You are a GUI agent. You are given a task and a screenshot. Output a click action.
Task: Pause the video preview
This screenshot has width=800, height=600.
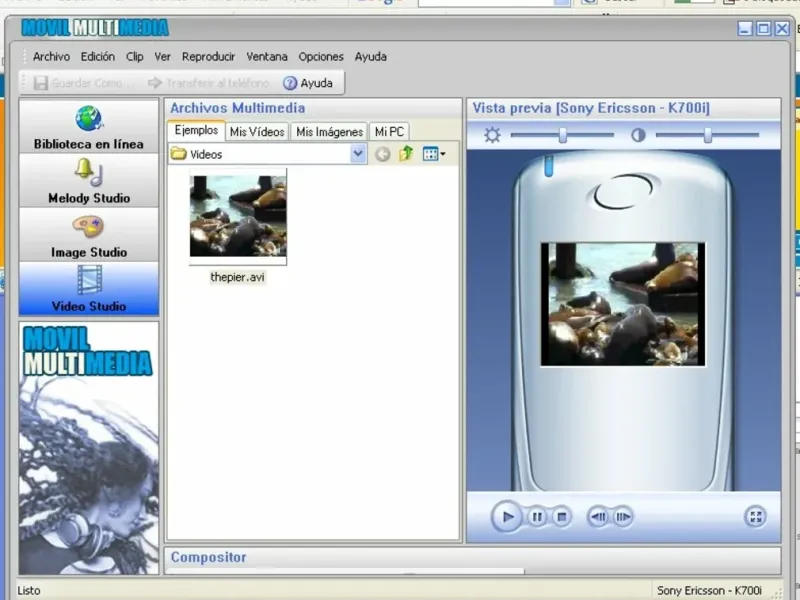coord(537,517)
